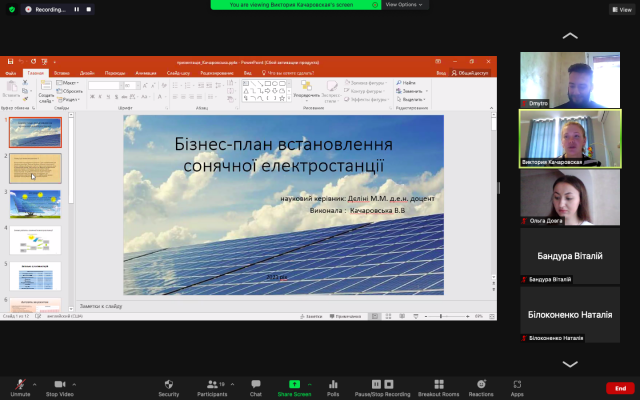Open the Анимация ribbon tab
The width and height of the screenshot is (640, 400).
coord(146,73)
